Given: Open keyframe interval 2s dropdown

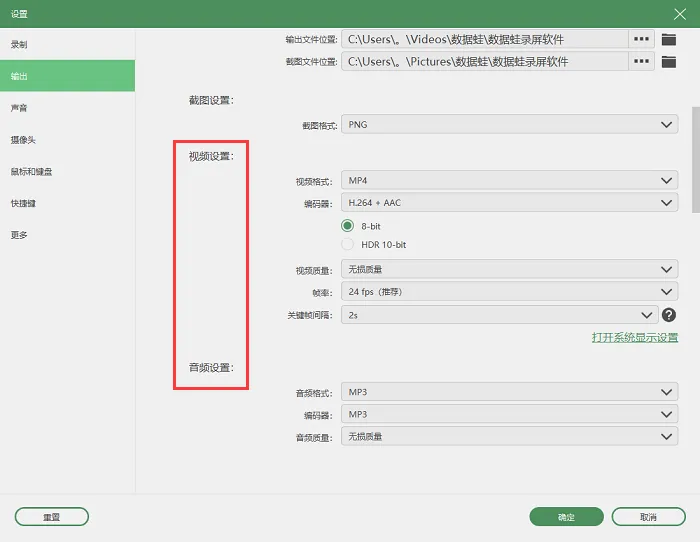Looking at the screenshot, I should coord(500,315).
